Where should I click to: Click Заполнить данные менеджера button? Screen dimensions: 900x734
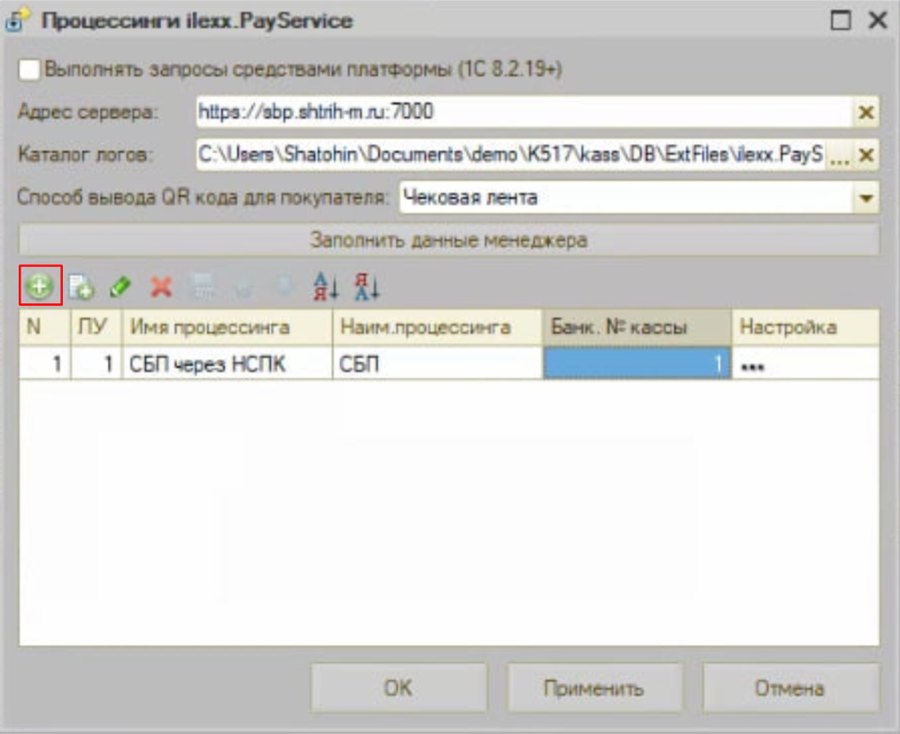click(449, 240)
